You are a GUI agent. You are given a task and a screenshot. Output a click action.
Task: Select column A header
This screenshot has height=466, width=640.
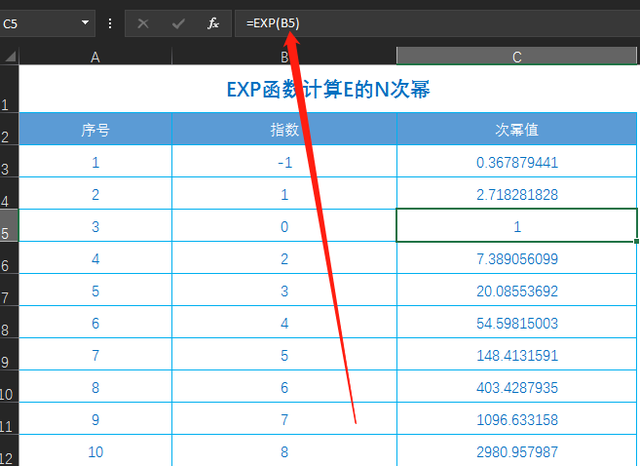click(96, 57)
